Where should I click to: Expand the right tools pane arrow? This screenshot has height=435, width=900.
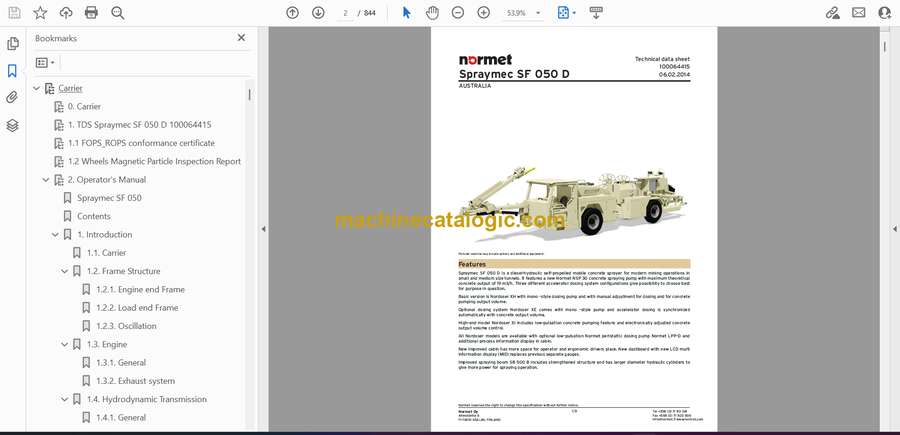click(894, 229)
